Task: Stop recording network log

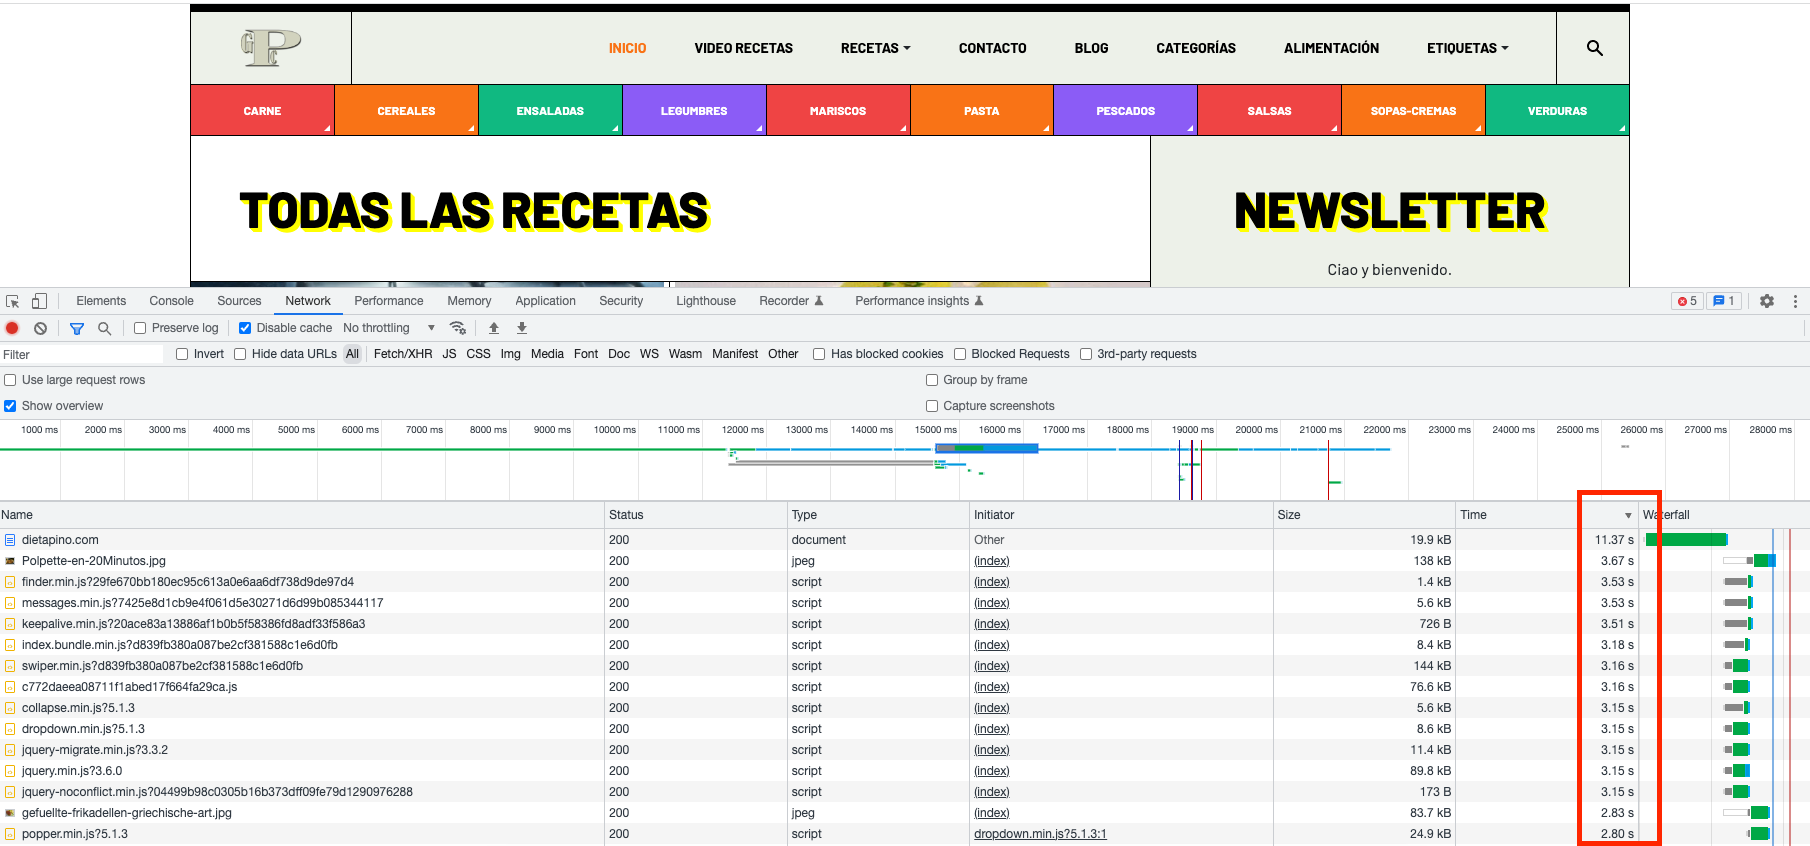Action: (x=12, y=328)
